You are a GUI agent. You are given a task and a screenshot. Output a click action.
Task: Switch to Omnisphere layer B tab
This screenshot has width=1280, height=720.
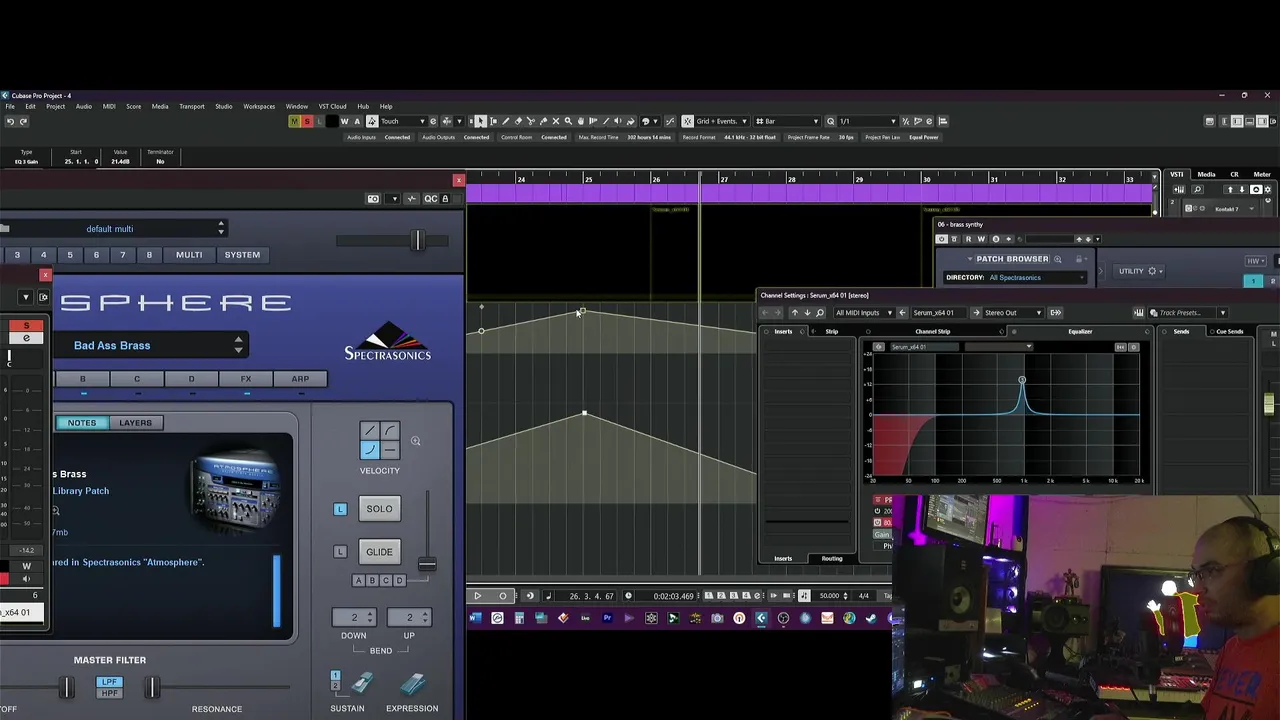pyautogui.click(x=83, y=379)
